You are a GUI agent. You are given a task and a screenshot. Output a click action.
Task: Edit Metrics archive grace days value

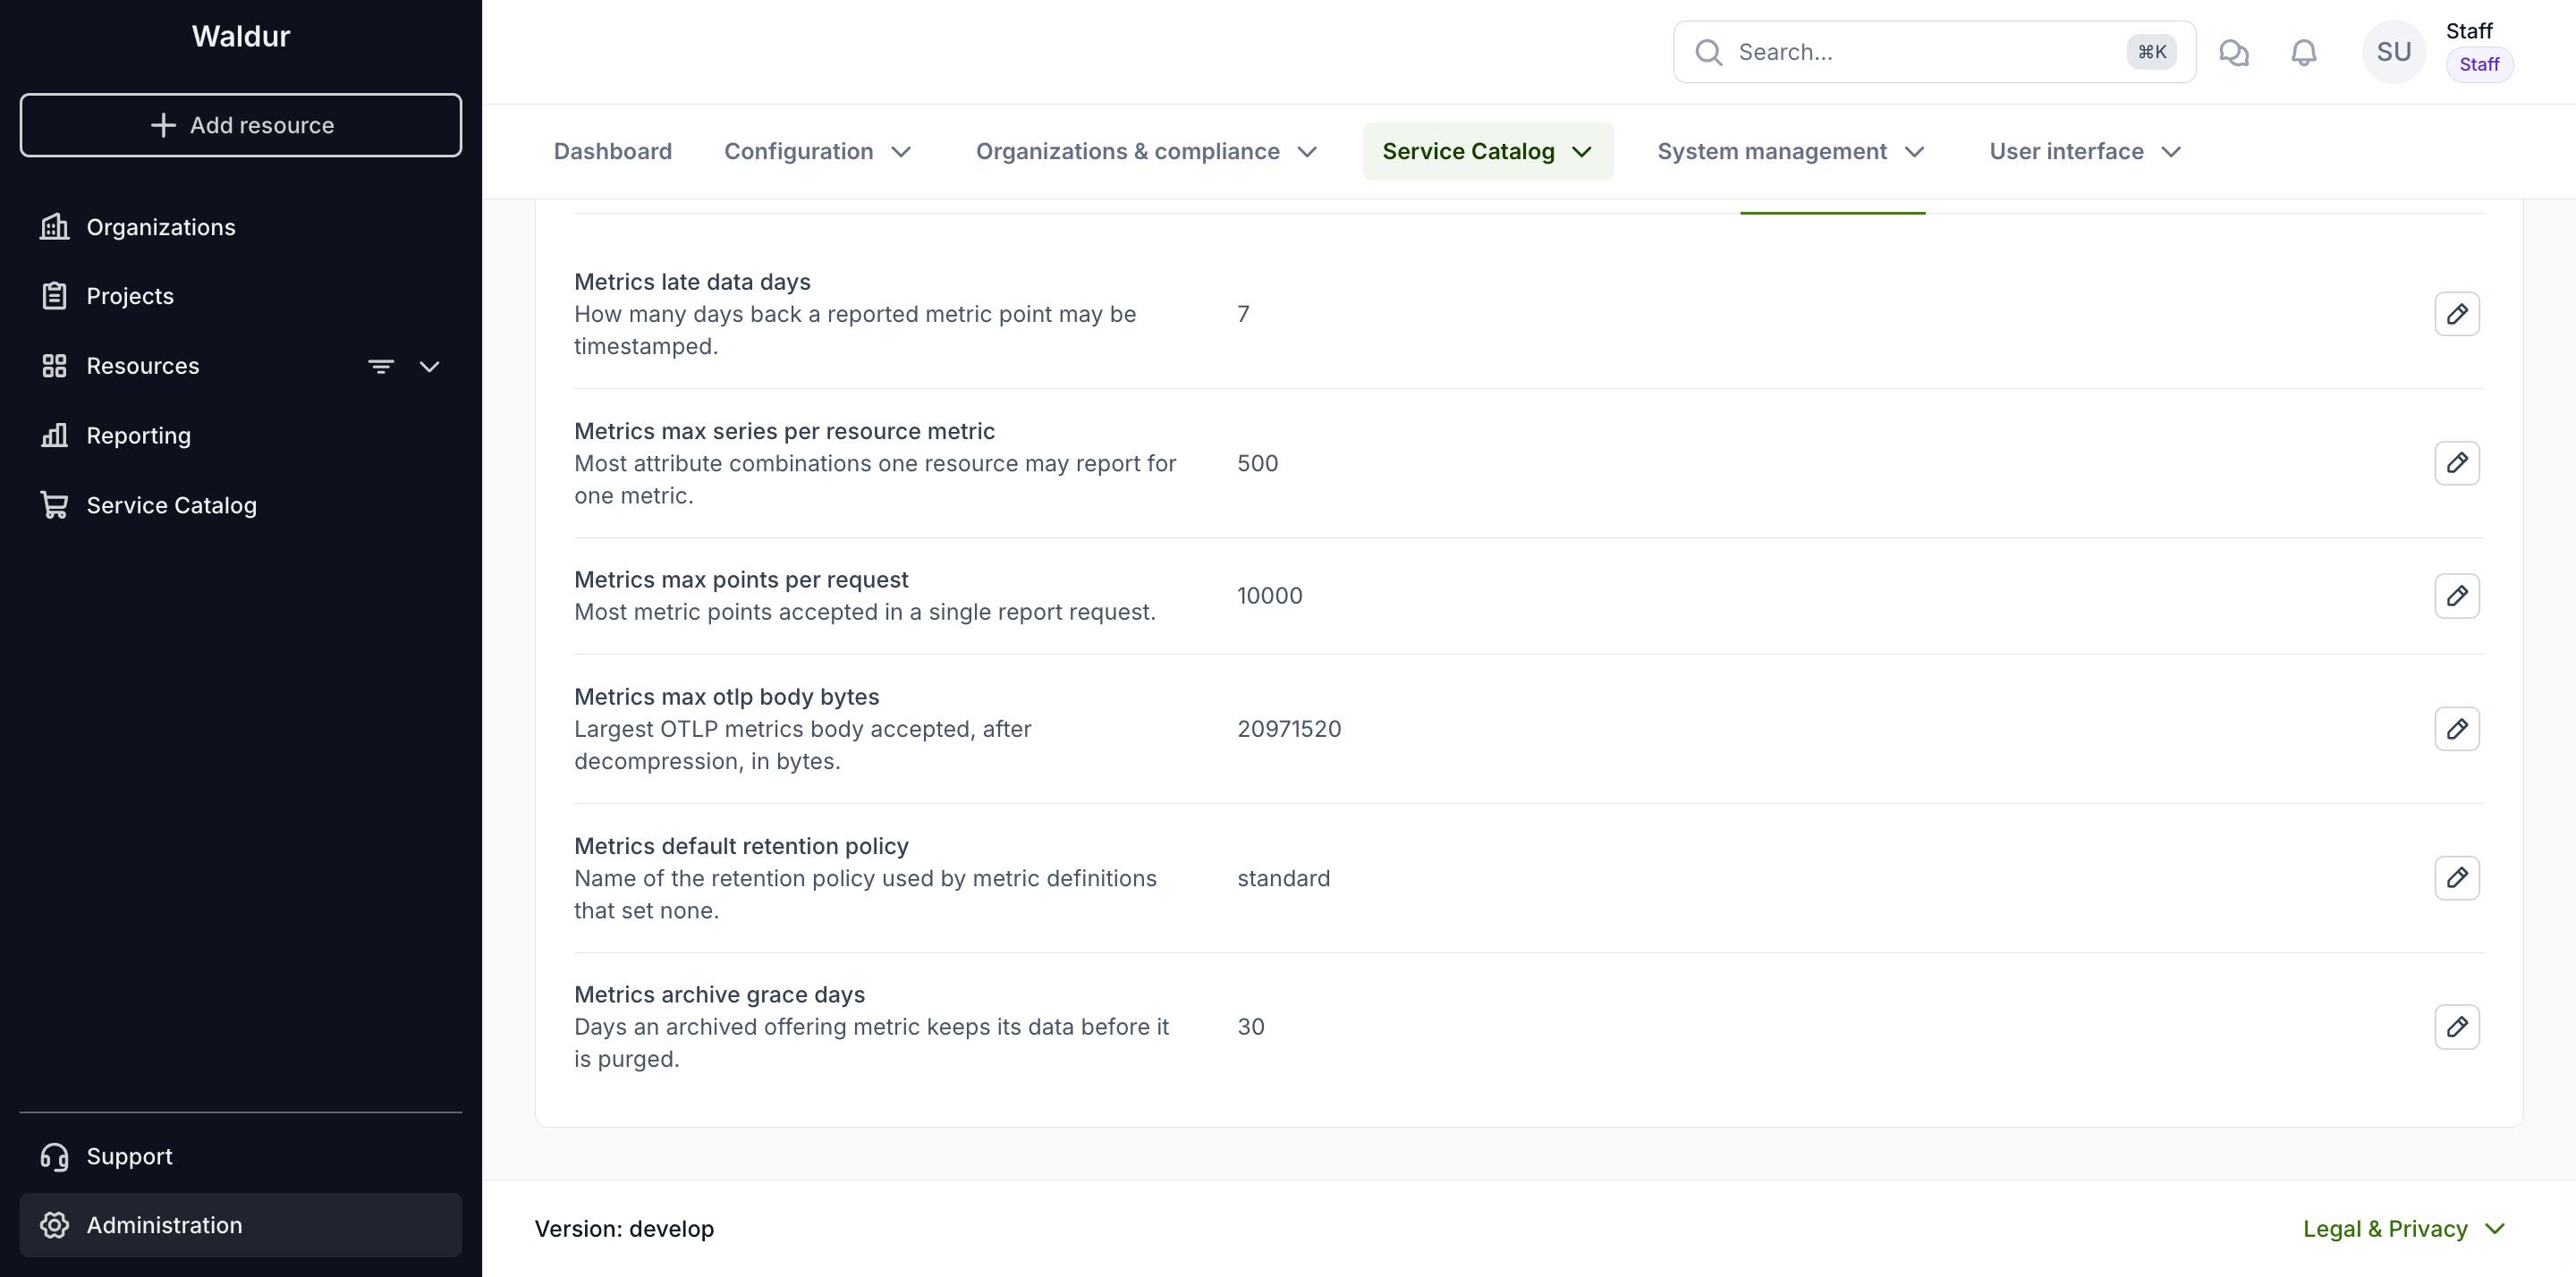pos(2456,1027)
